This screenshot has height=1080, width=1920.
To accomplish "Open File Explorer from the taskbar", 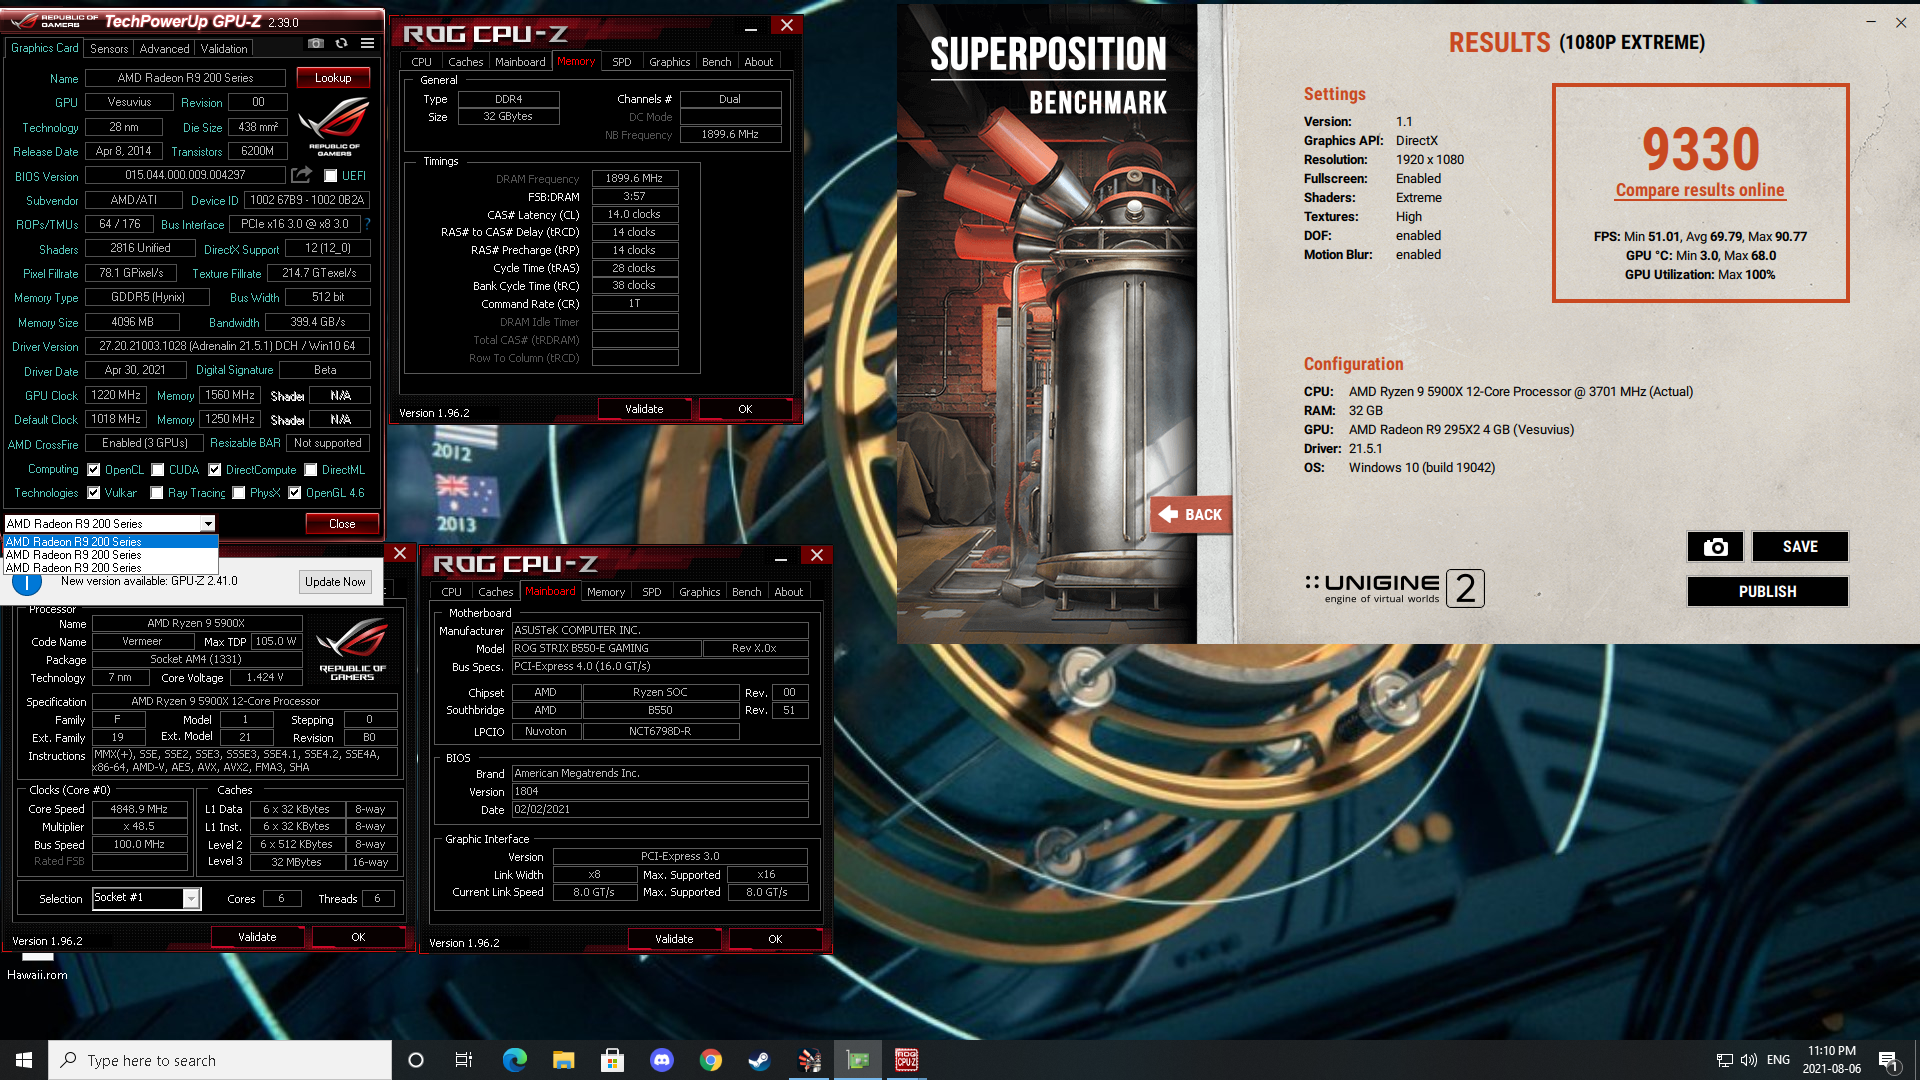I will point(563,1060).
